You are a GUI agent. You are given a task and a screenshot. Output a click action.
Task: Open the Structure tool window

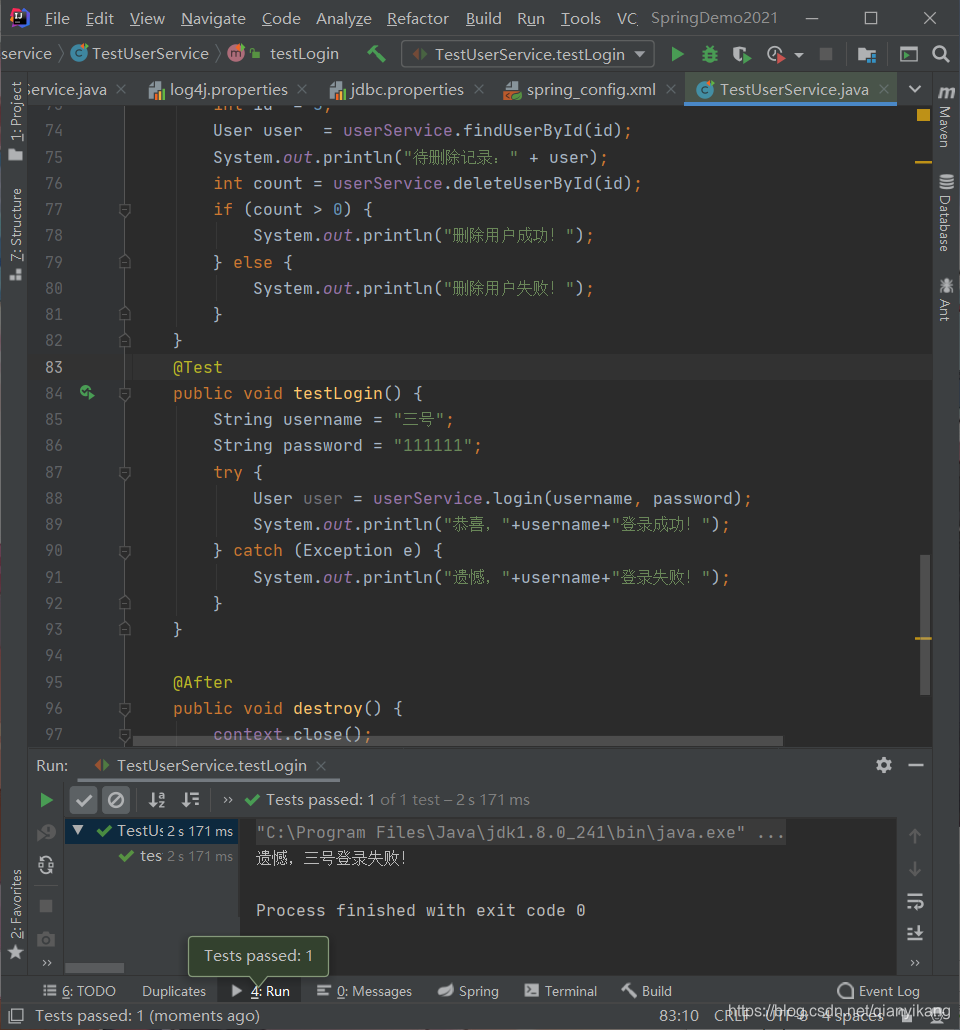coord(16,234)
